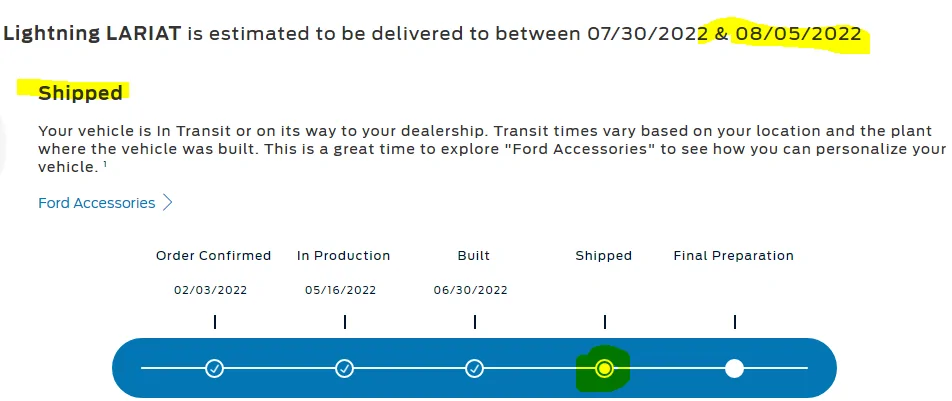This screenshot has width=952, height=401.
Task: Select the highlighted Shipped progress marker
Action: [x=604, y=368]
